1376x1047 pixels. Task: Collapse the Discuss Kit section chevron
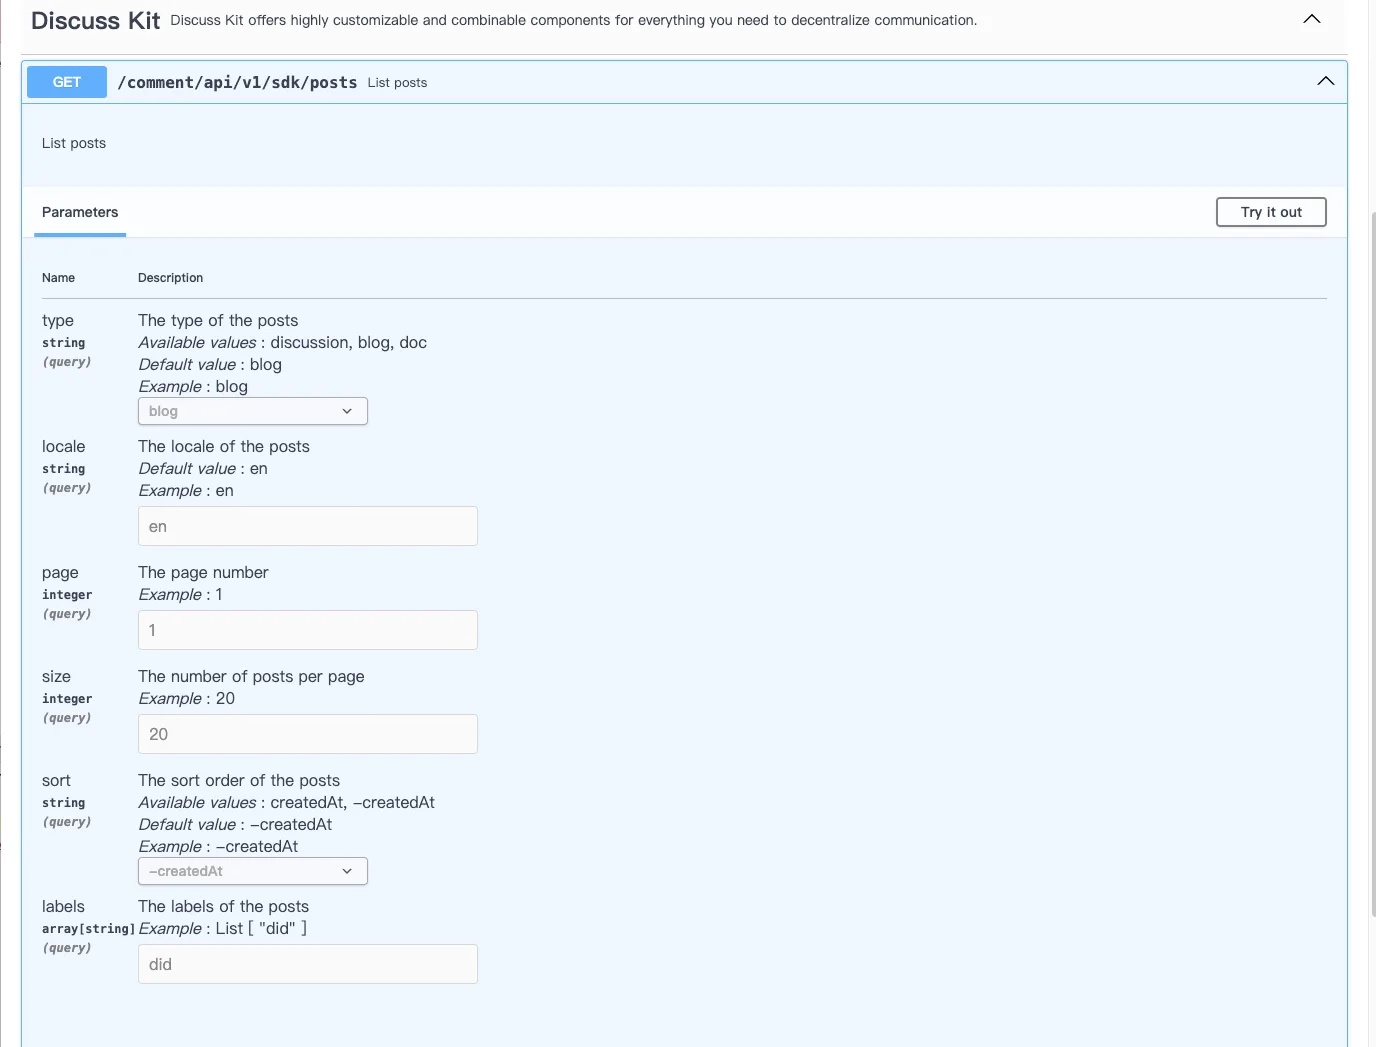[x=1312, y=19]
